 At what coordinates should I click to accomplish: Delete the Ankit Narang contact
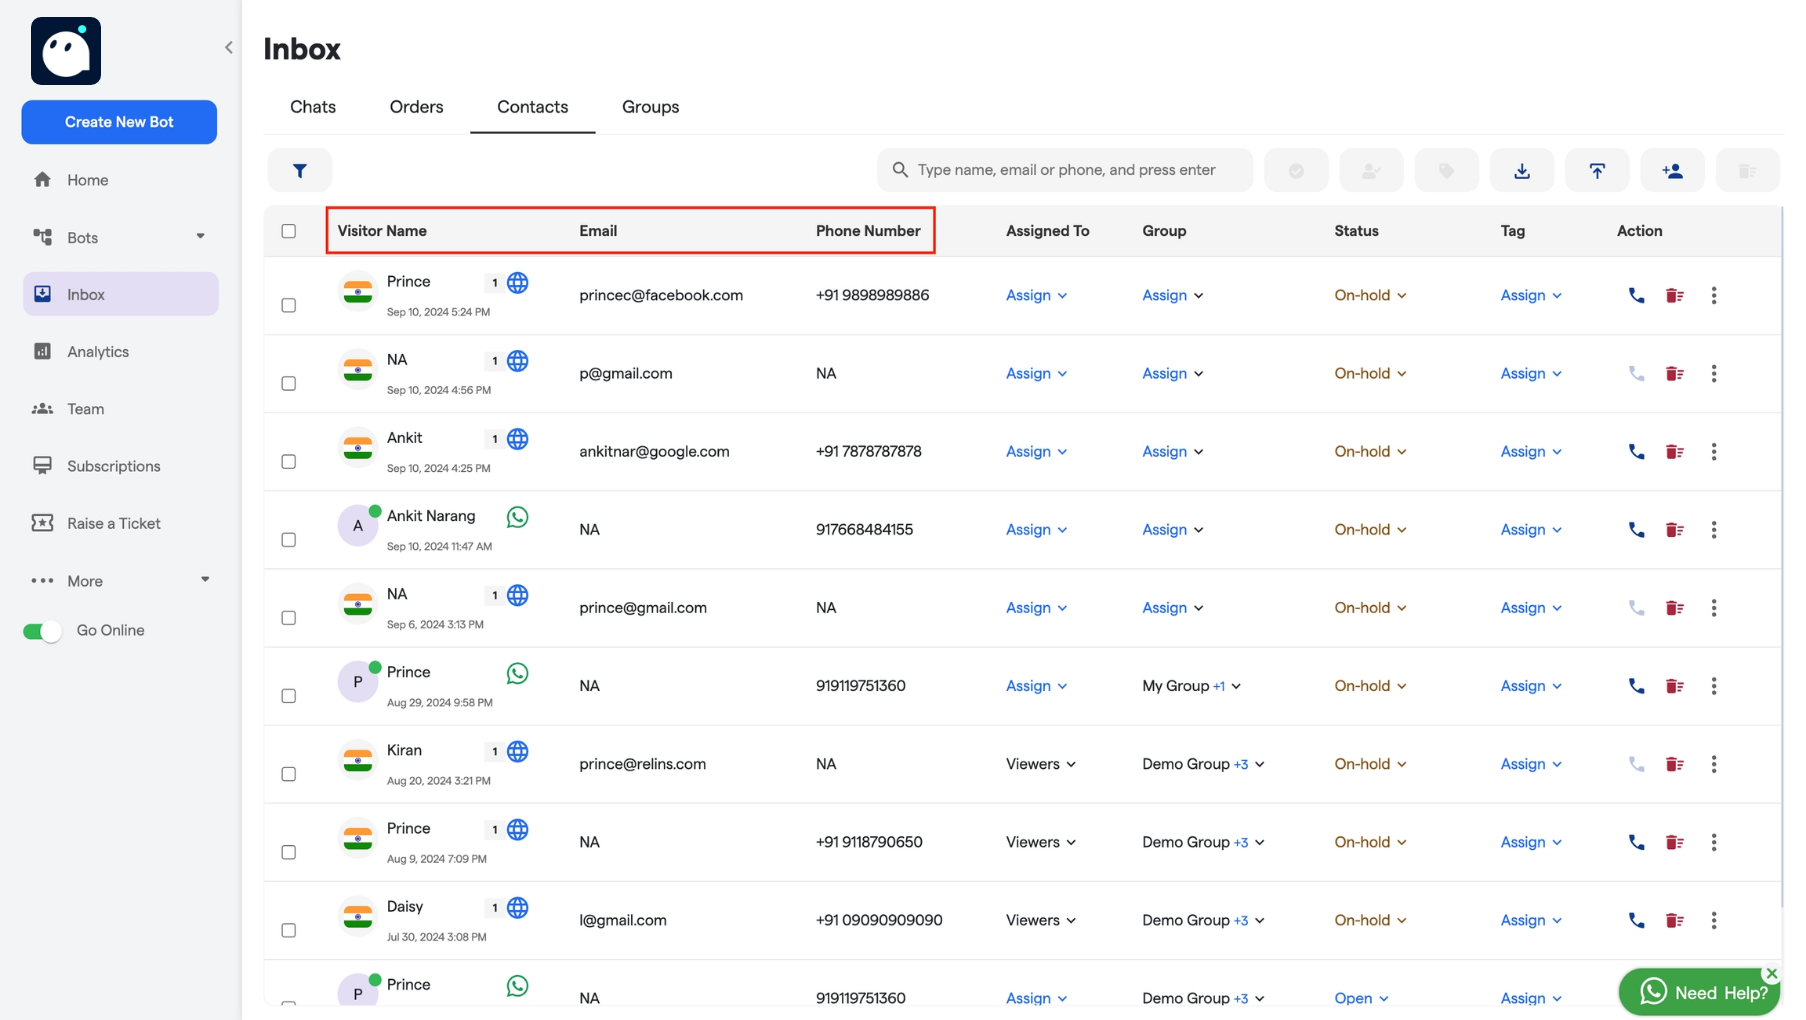(1674, 529)
